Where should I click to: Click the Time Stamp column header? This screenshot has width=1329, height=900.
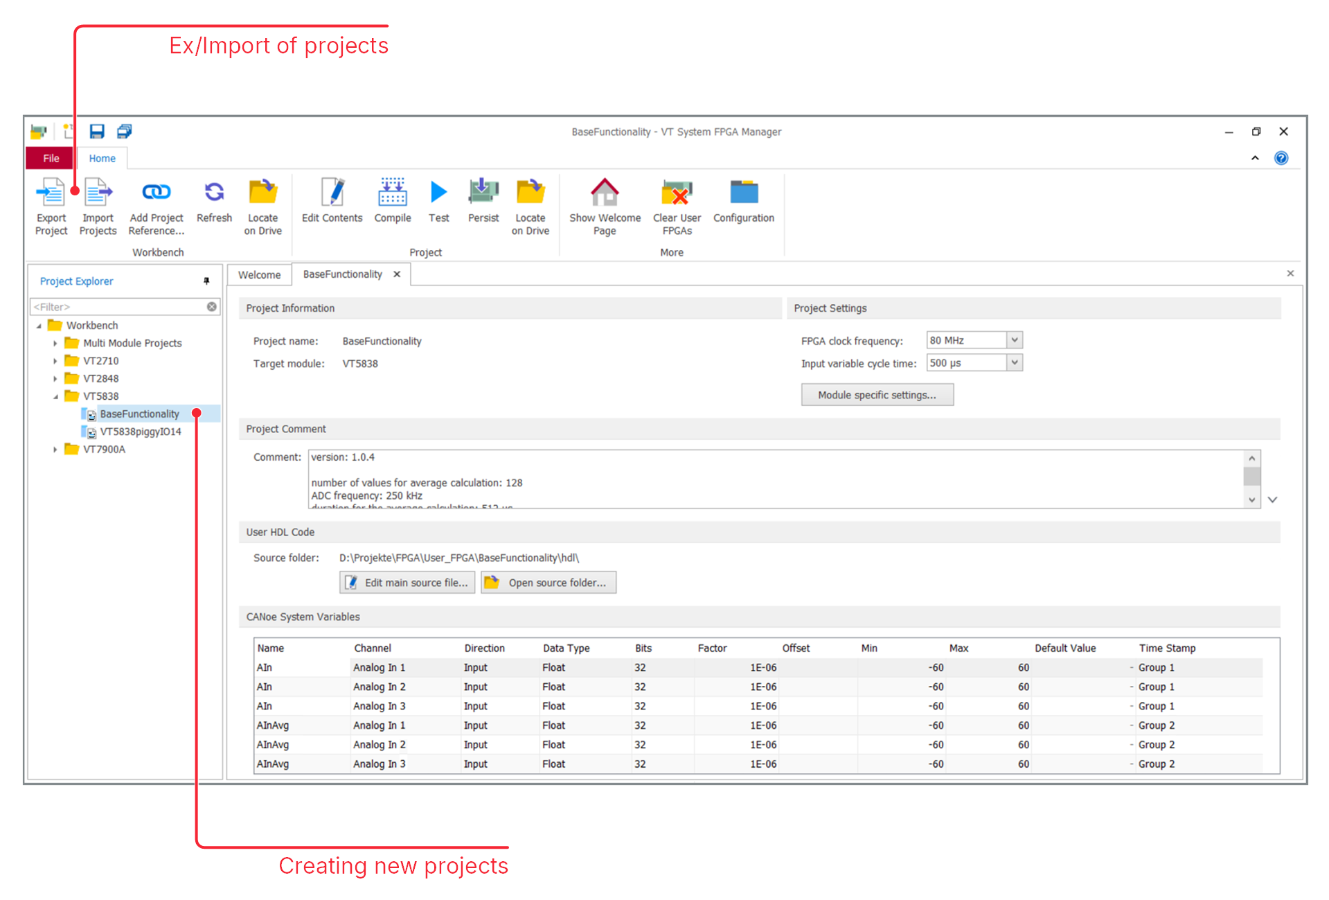pyautogui.click(x=1167, y=648)
